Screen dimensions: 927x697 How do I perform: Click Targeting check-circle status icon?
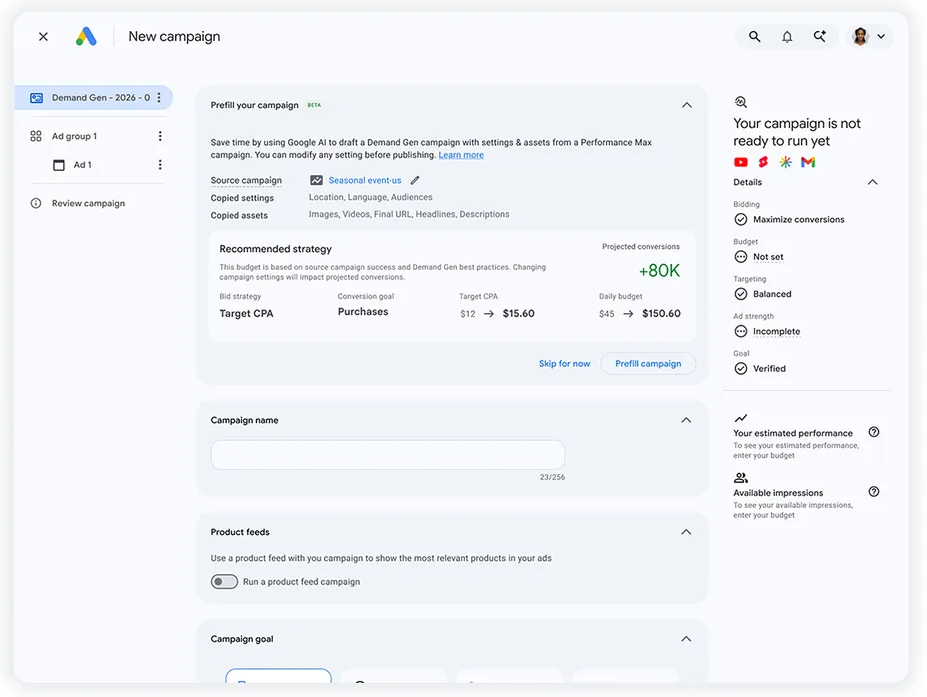(741, 294)
